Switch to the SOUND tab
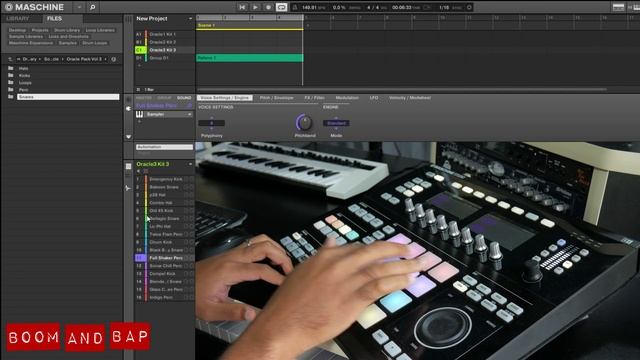Viewport: 640px width, 360px height. pyautogui.click(x=184, y=98)
